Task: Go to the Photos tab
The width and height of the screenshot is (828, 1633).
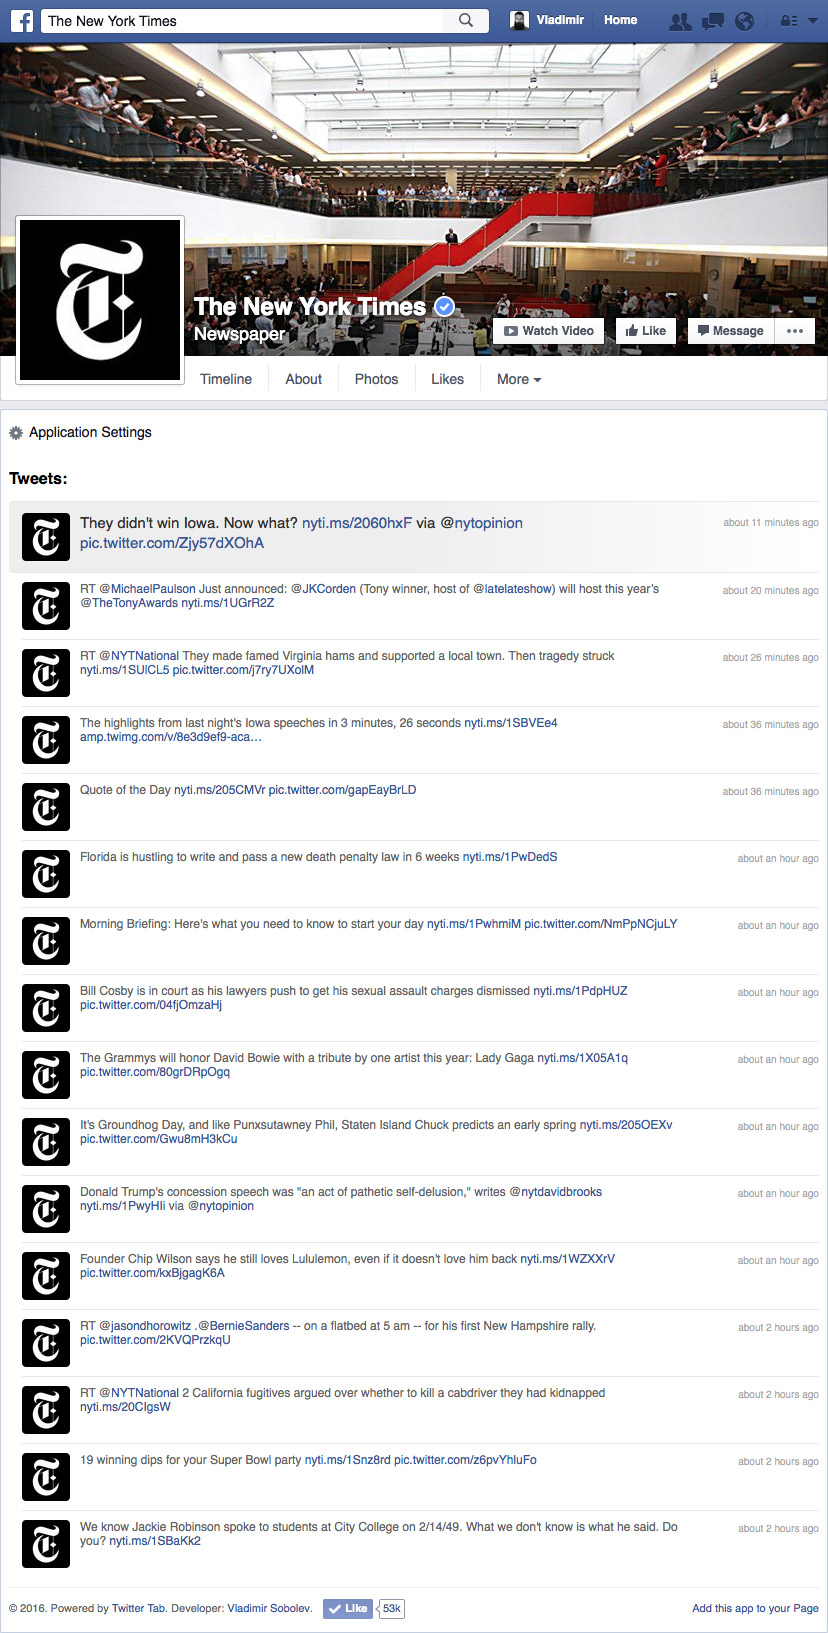Action: [376, 379]
